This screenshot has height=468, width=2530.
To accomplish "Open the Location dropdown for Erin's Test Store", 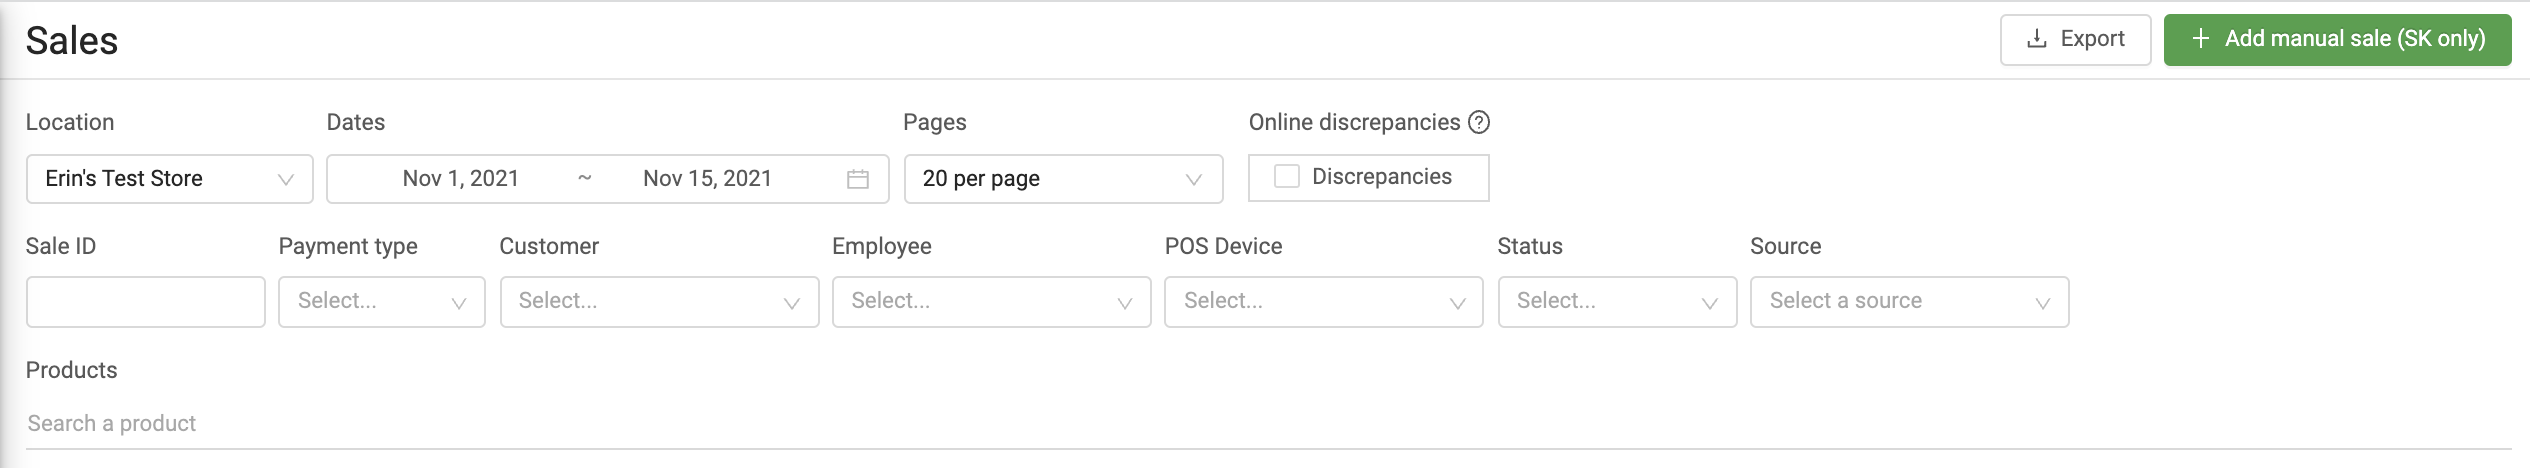I will tap(169, 179).
